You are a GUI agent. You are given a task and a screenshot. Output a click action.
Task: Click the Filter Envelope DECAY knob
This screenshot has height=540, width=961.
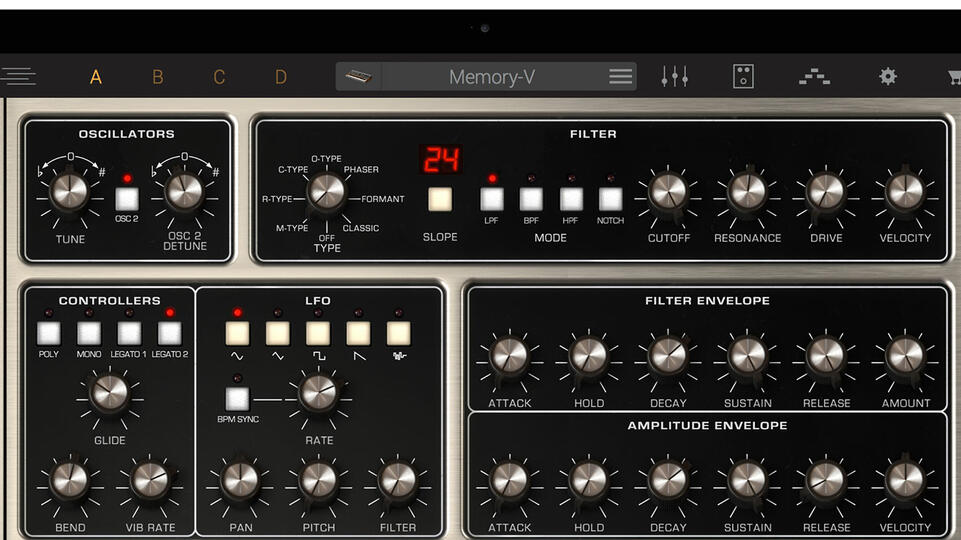point(668,356)
